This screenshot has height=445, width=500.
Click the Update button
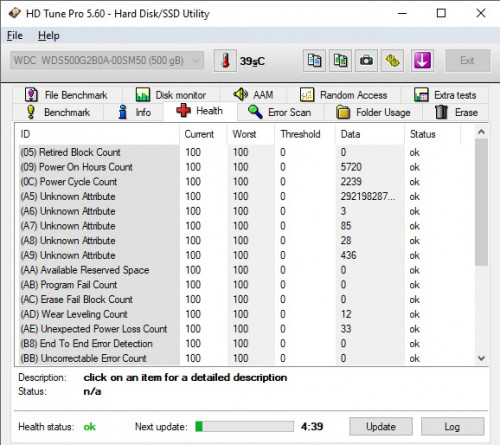(x=381, y=426)
